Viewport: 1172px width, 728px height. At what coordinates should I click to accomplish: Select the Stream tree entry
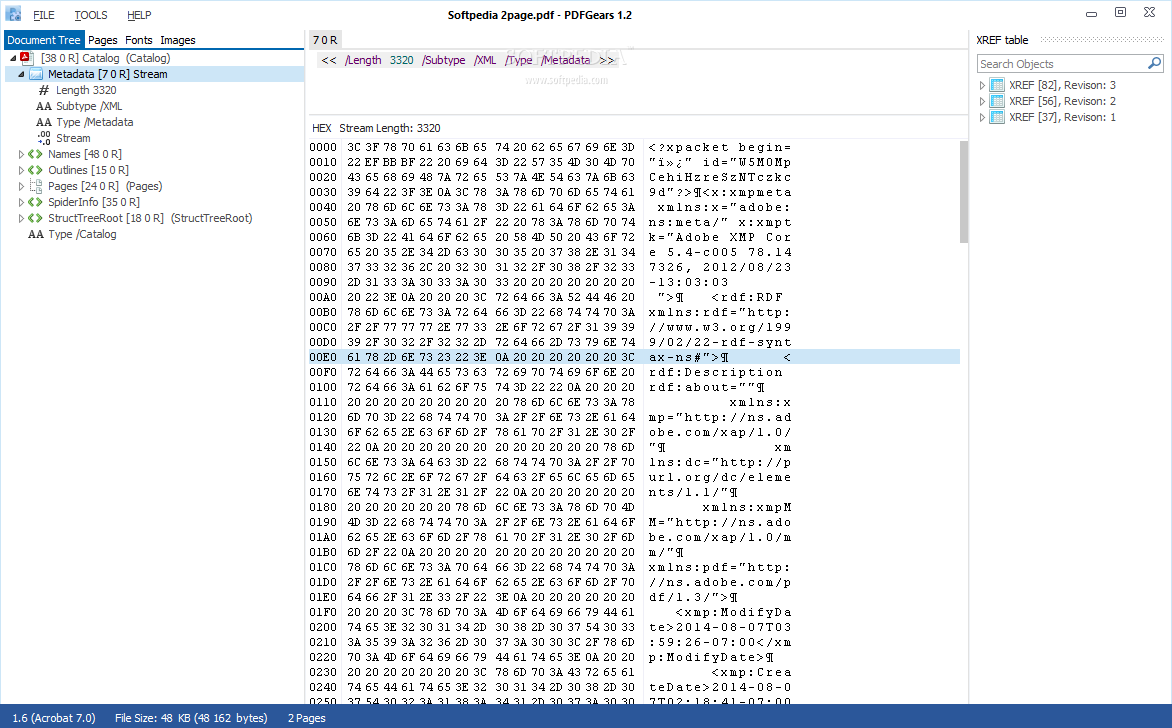(x=73, y=138)
